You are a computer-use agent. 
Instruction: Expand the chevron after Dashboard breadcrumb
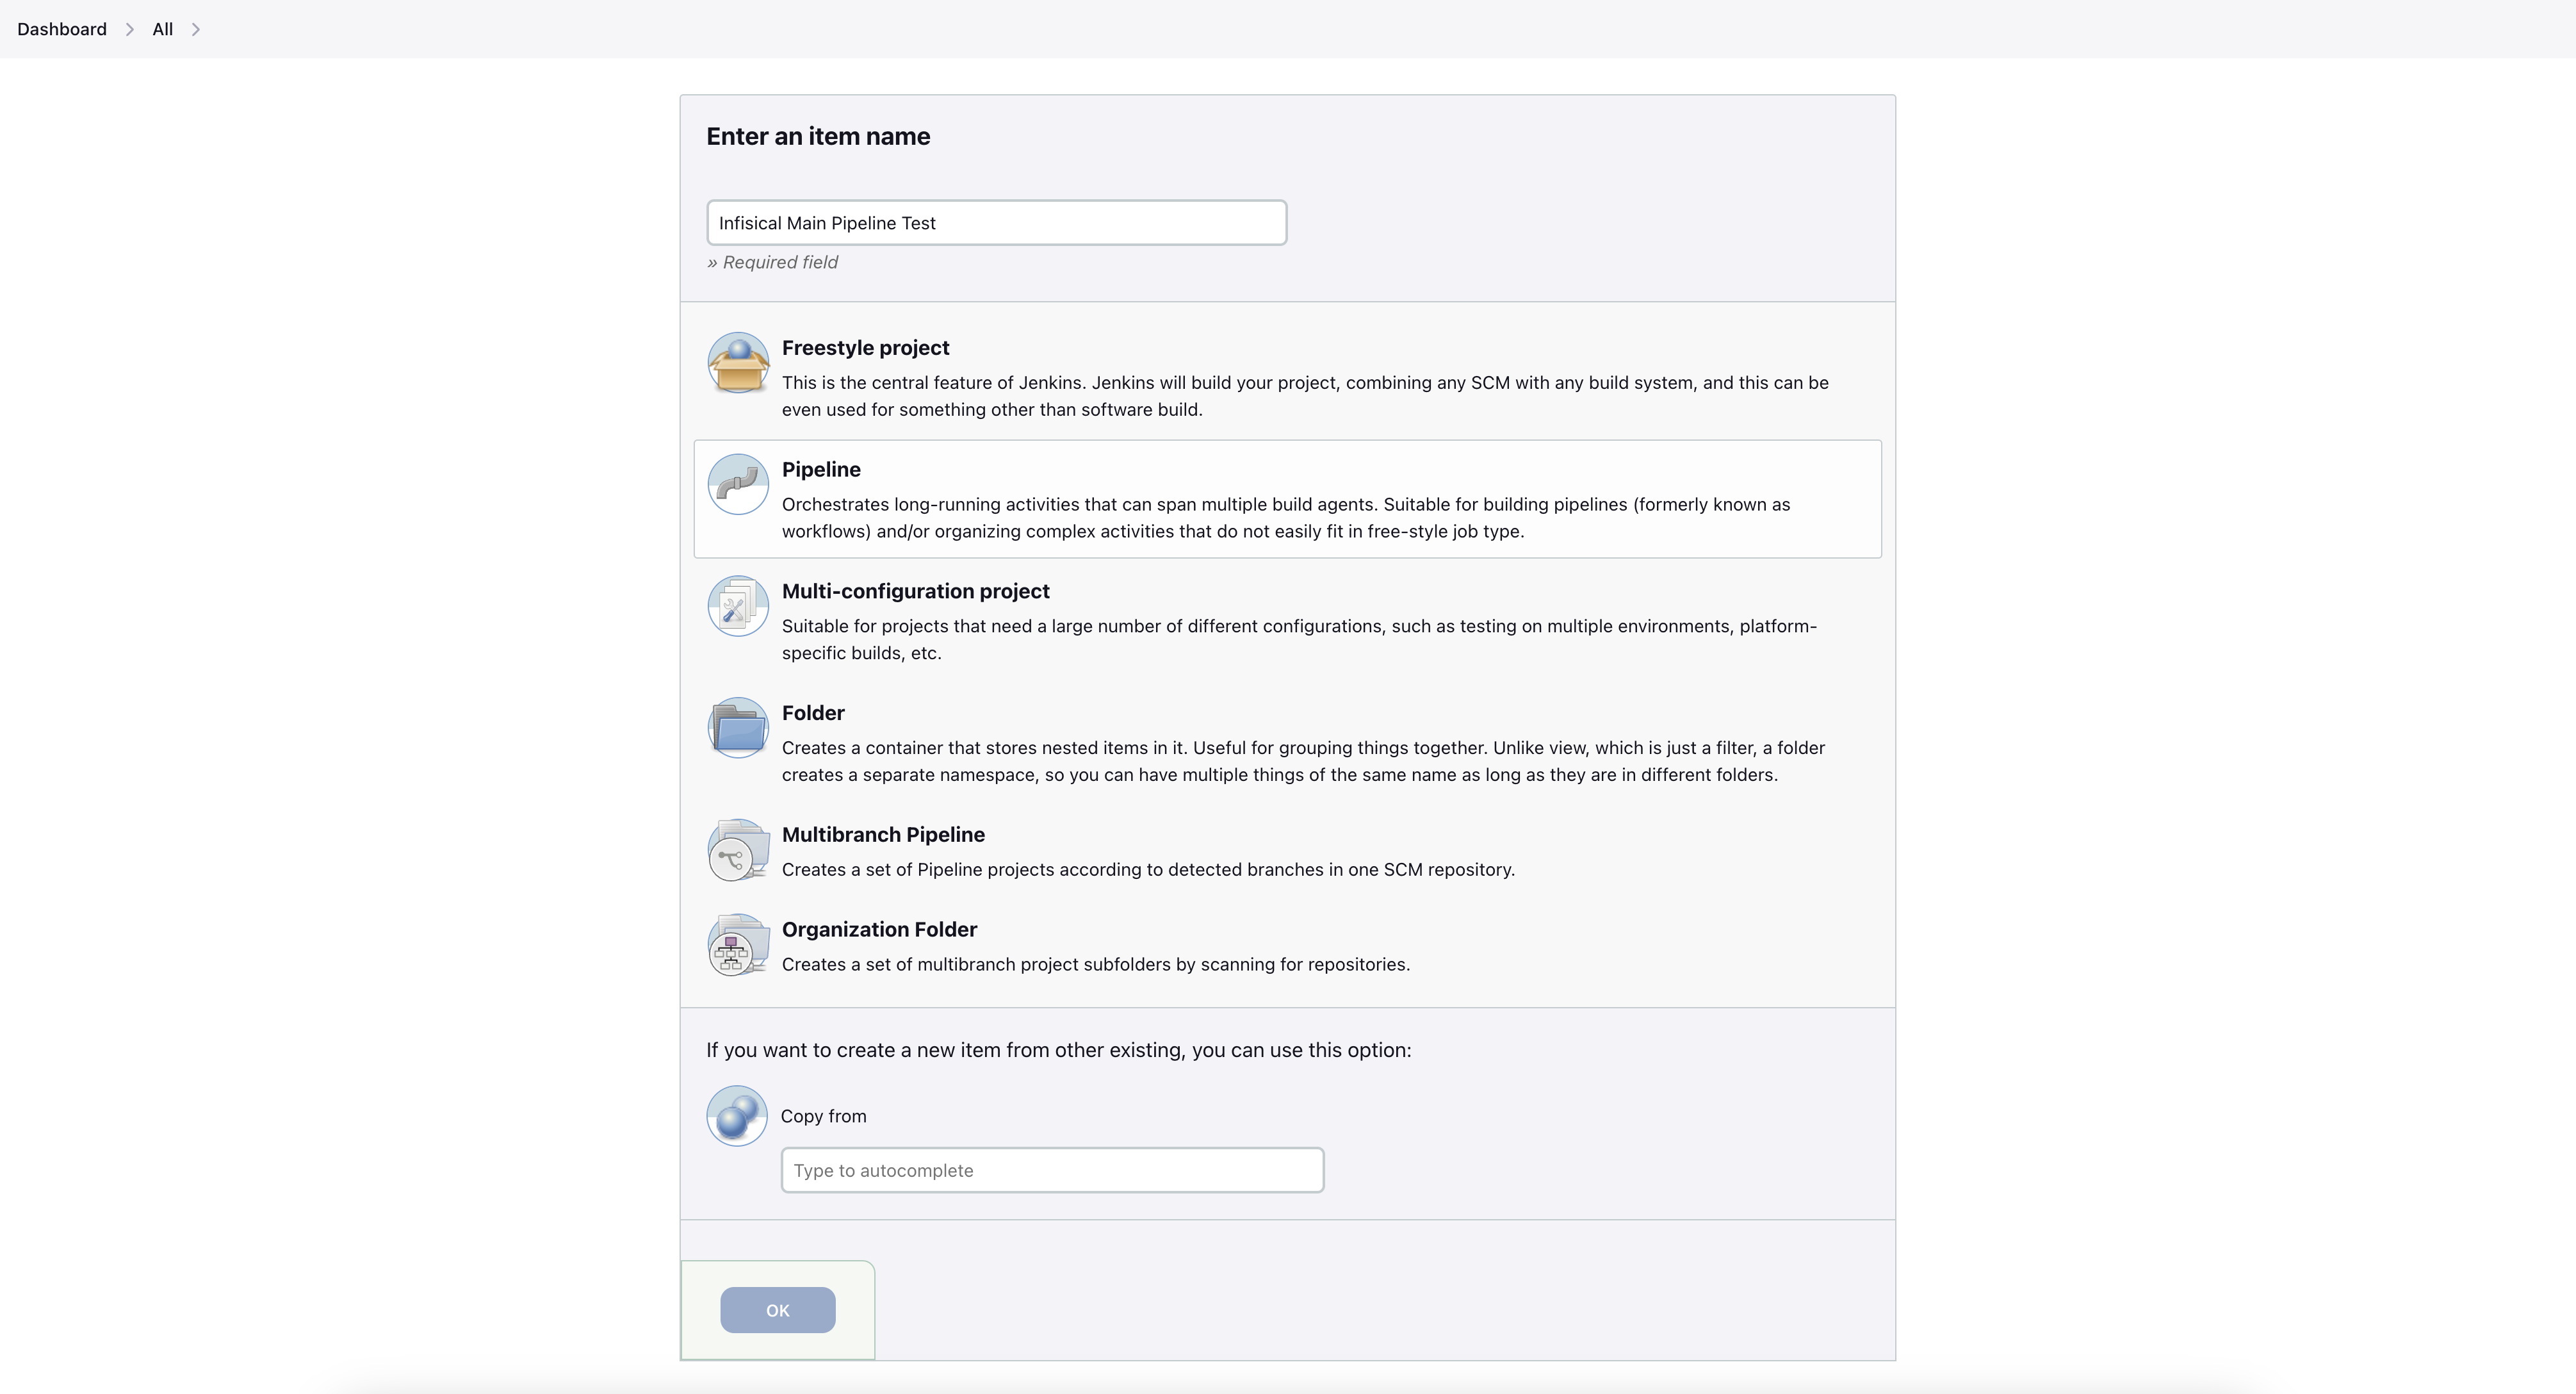129,29
